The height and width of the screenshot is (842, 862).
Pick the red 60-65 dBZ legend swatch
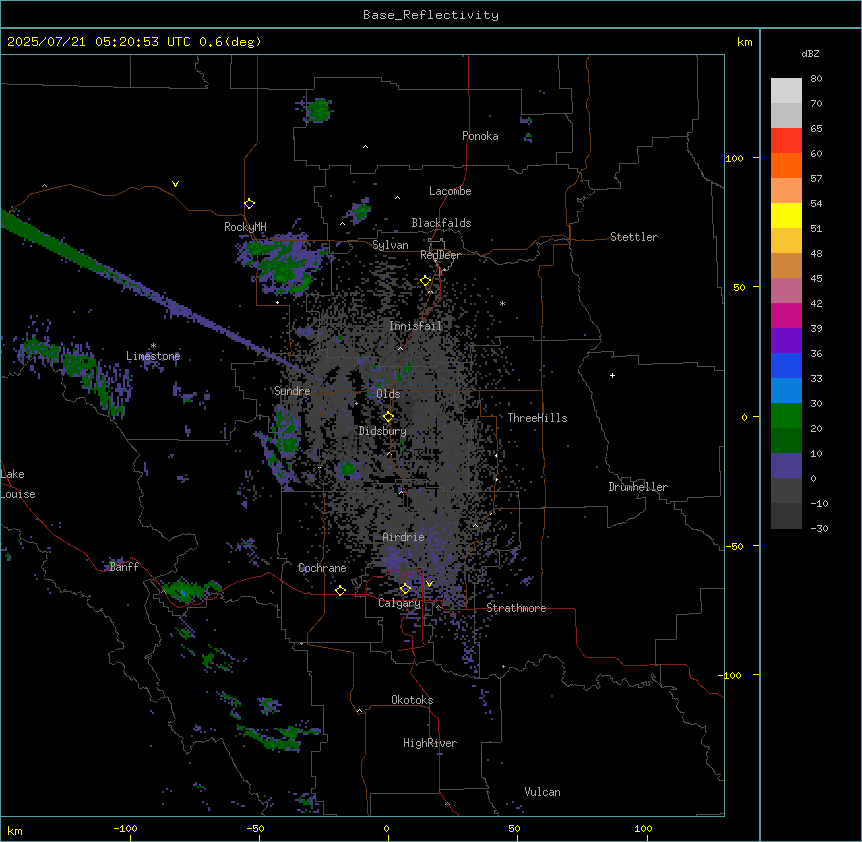786,140
